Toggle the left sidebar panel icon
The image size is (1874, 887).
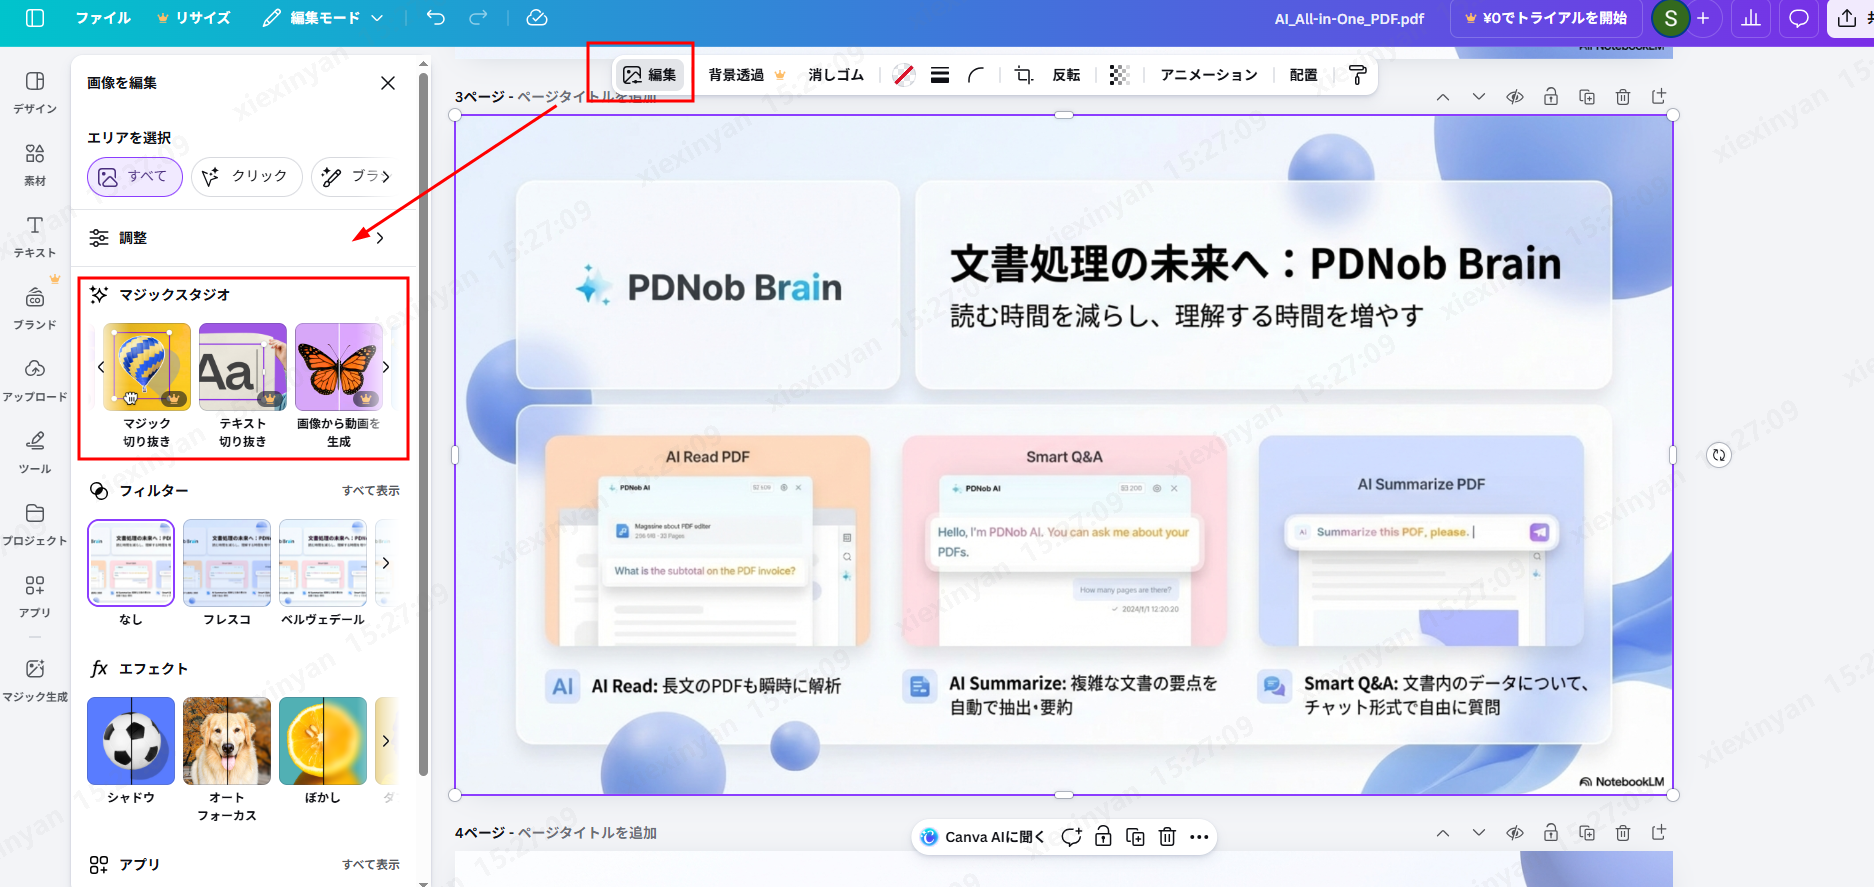click(35, 18)
